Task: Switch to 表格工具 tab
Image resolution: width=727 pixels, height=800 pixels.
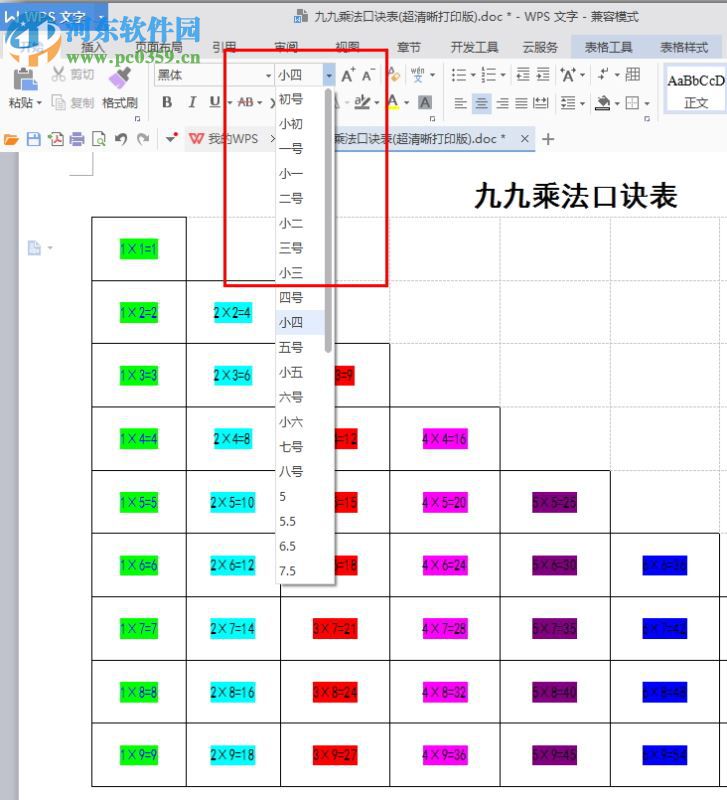Action: click(x=608, y=47)
